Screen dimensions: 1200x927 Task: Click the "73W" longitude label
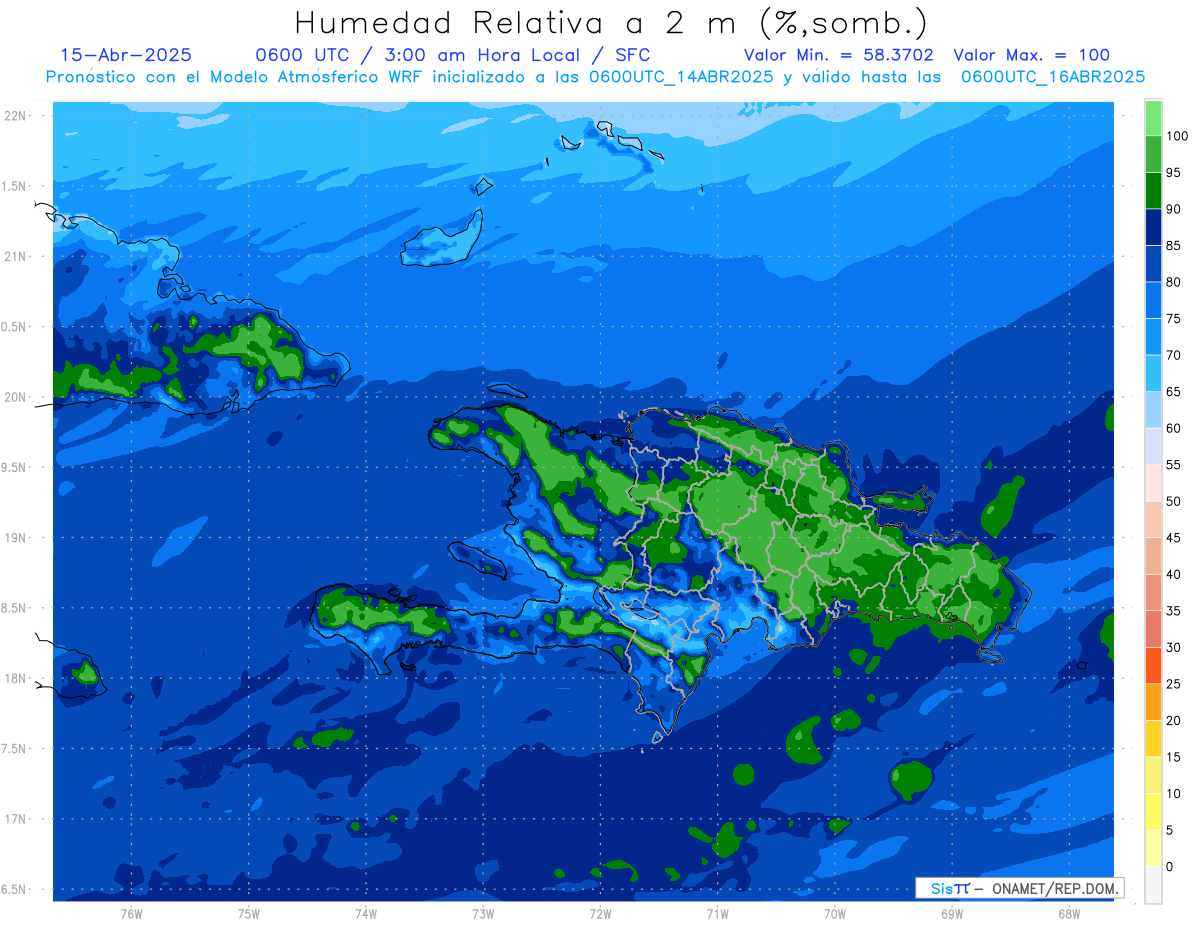pos(483,914)
